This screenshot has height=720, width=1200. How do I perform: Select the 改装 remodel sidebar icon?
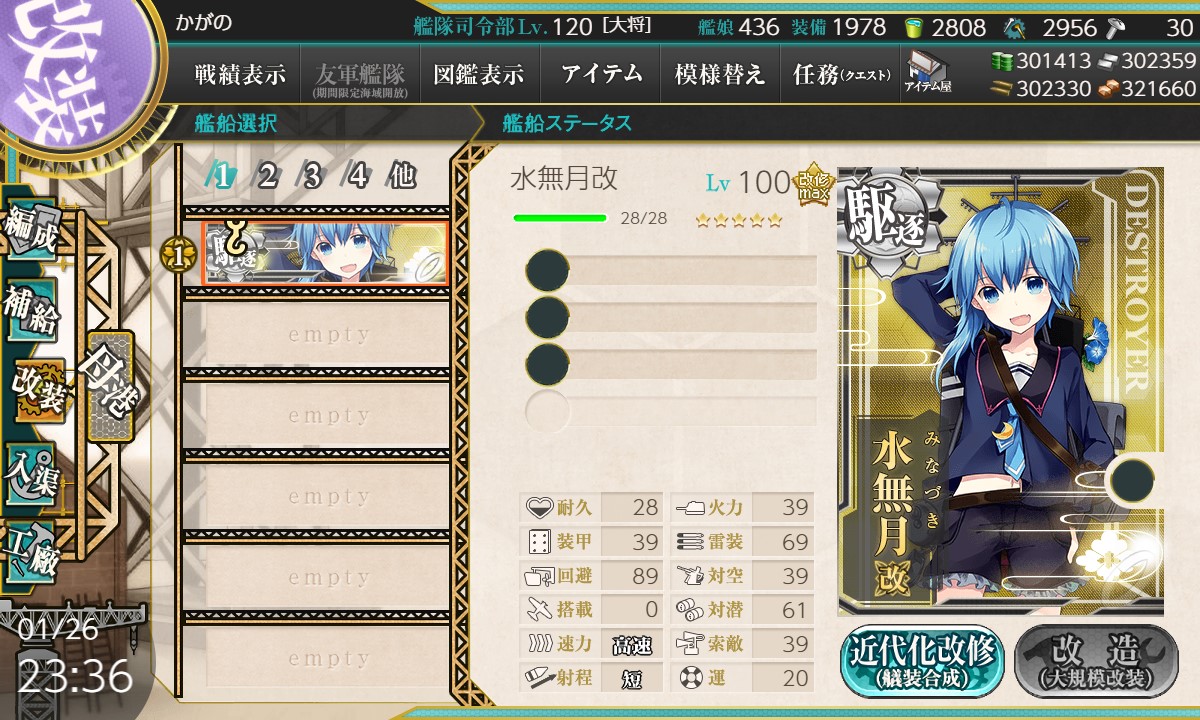(x=38, y=390)
